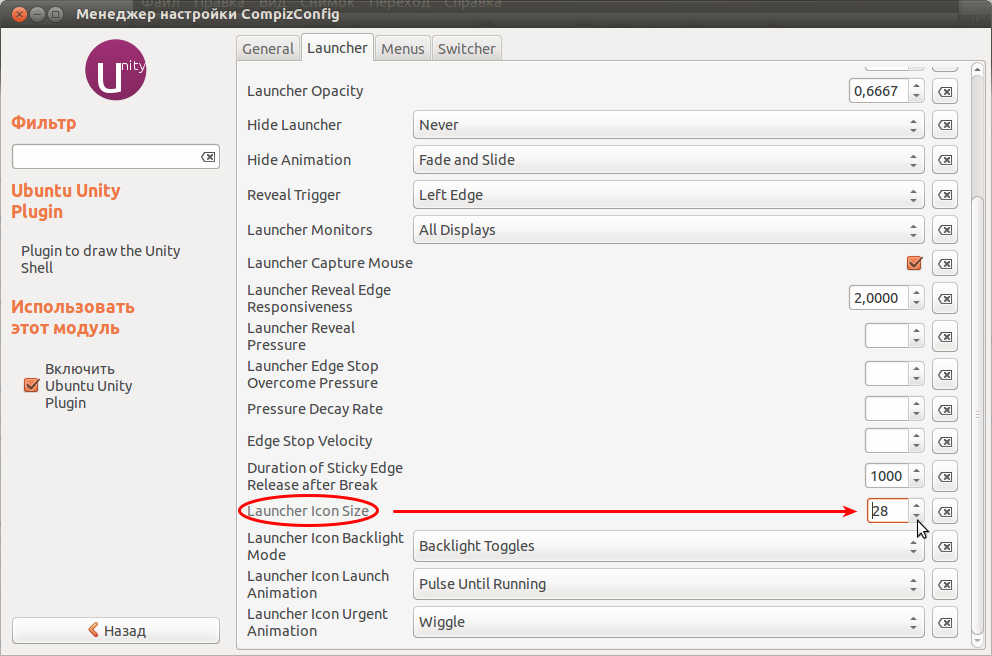Click the Launcher Reveal Pressure field
Image resolution: width=992 pixels, height=656 pixels.
[x=887, y=337]
